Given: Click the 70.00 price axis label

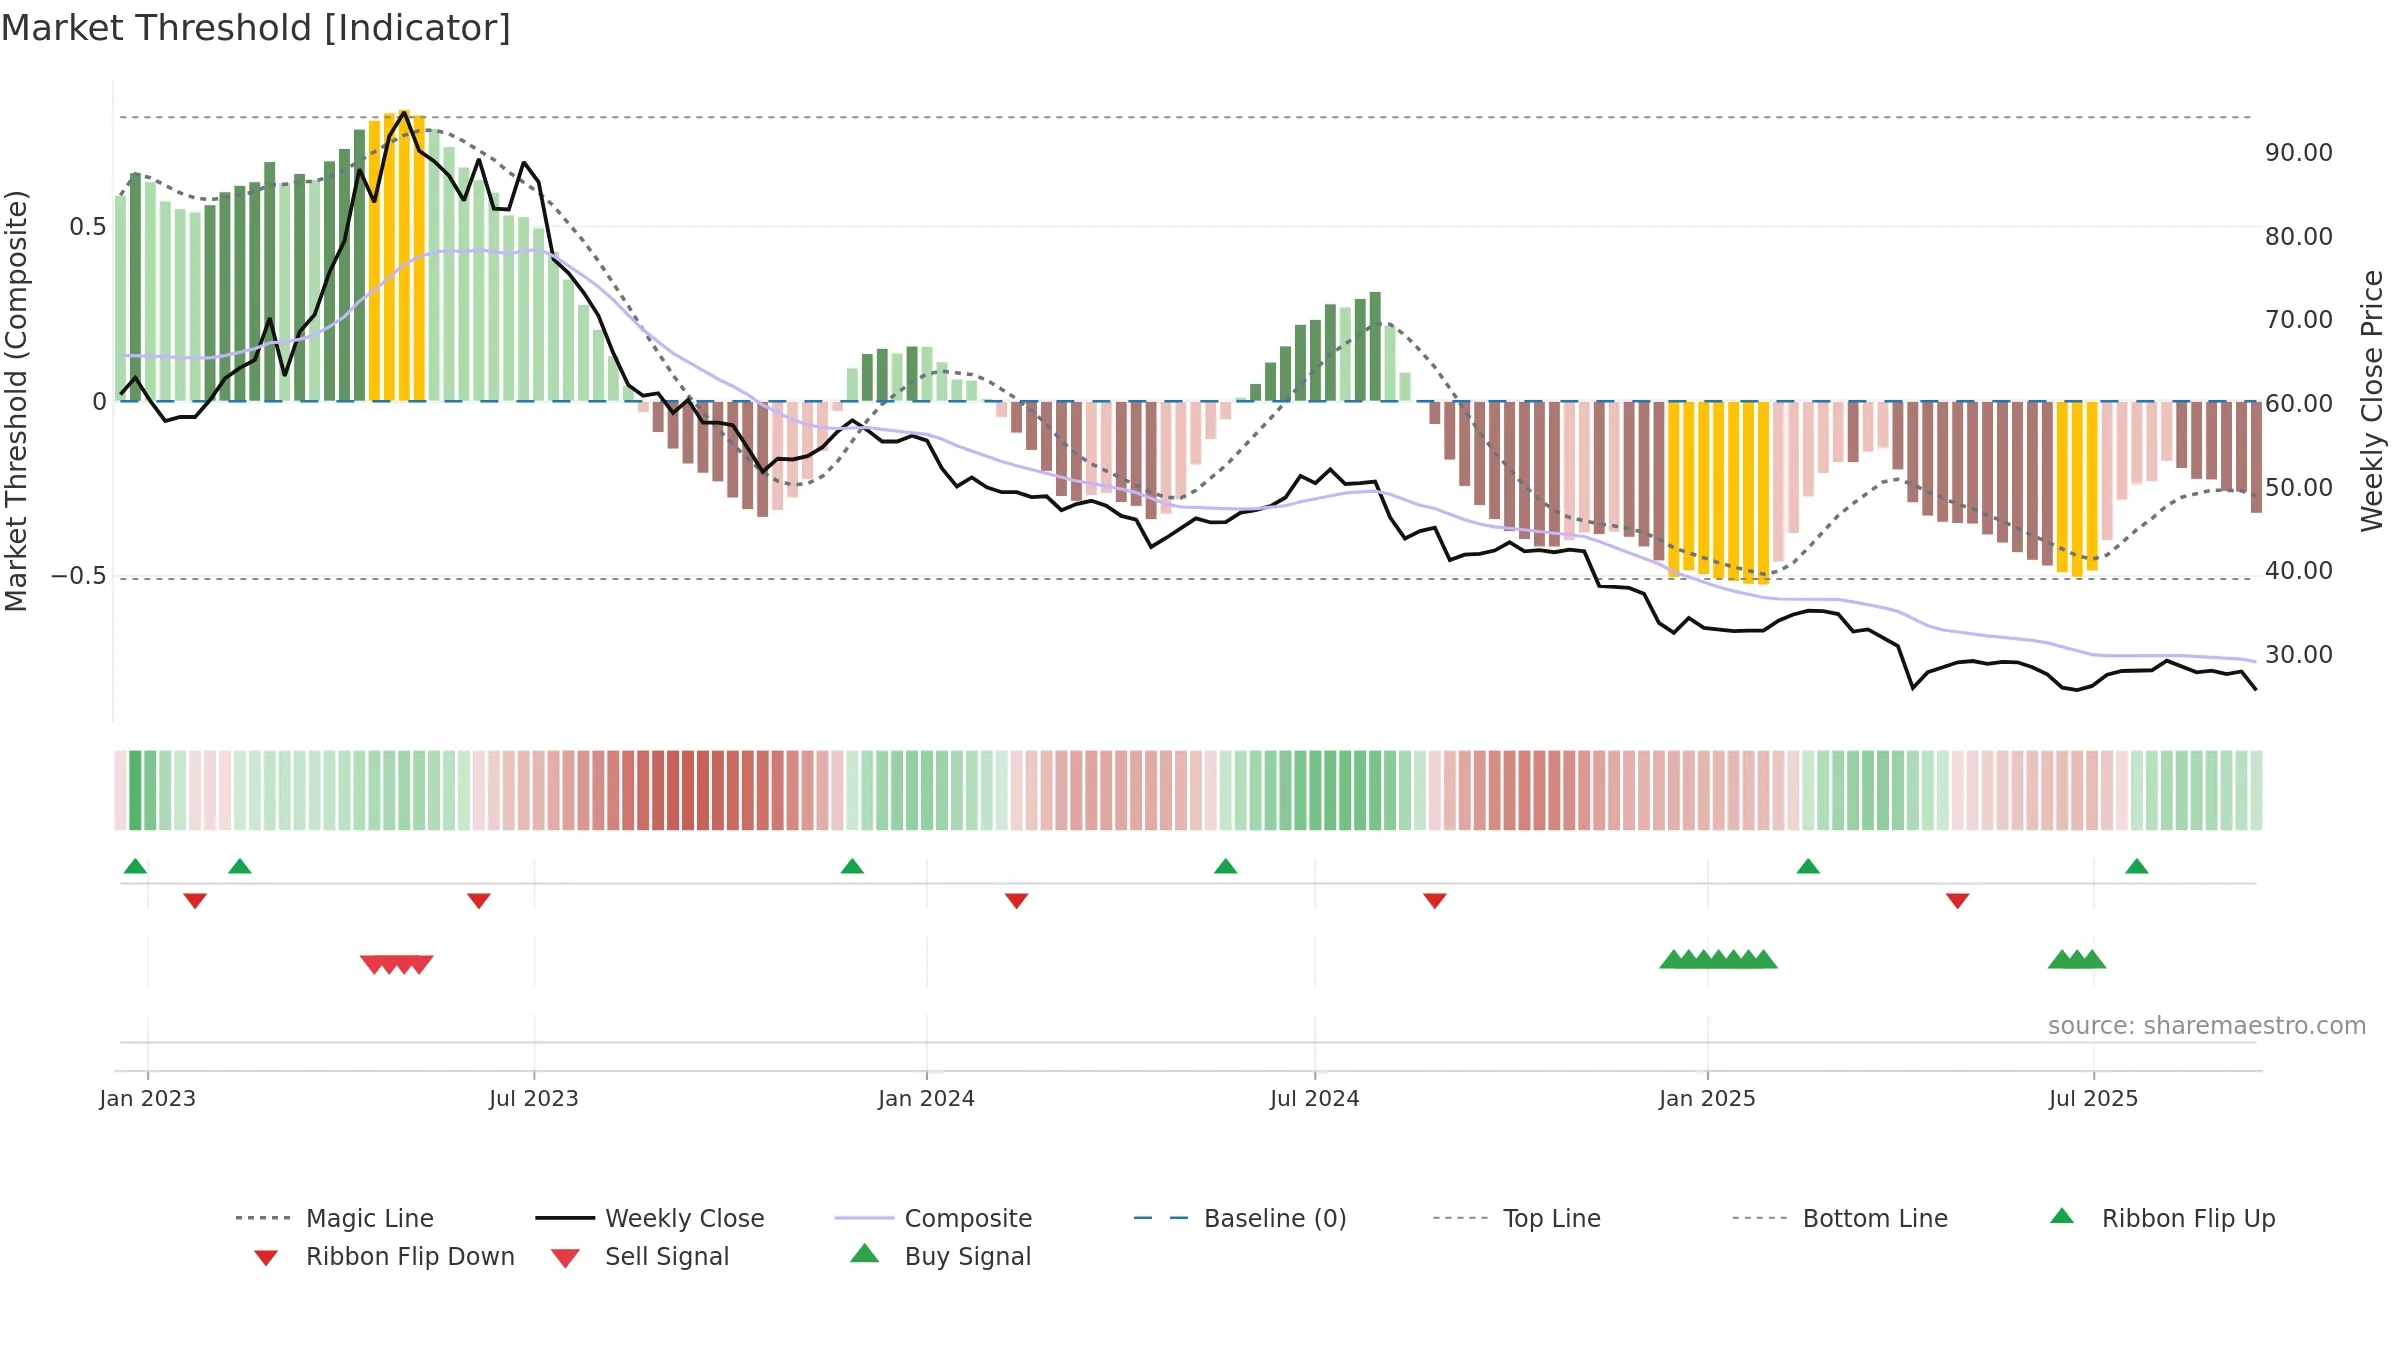Looking at the screenshot, I should (2299, 320).
